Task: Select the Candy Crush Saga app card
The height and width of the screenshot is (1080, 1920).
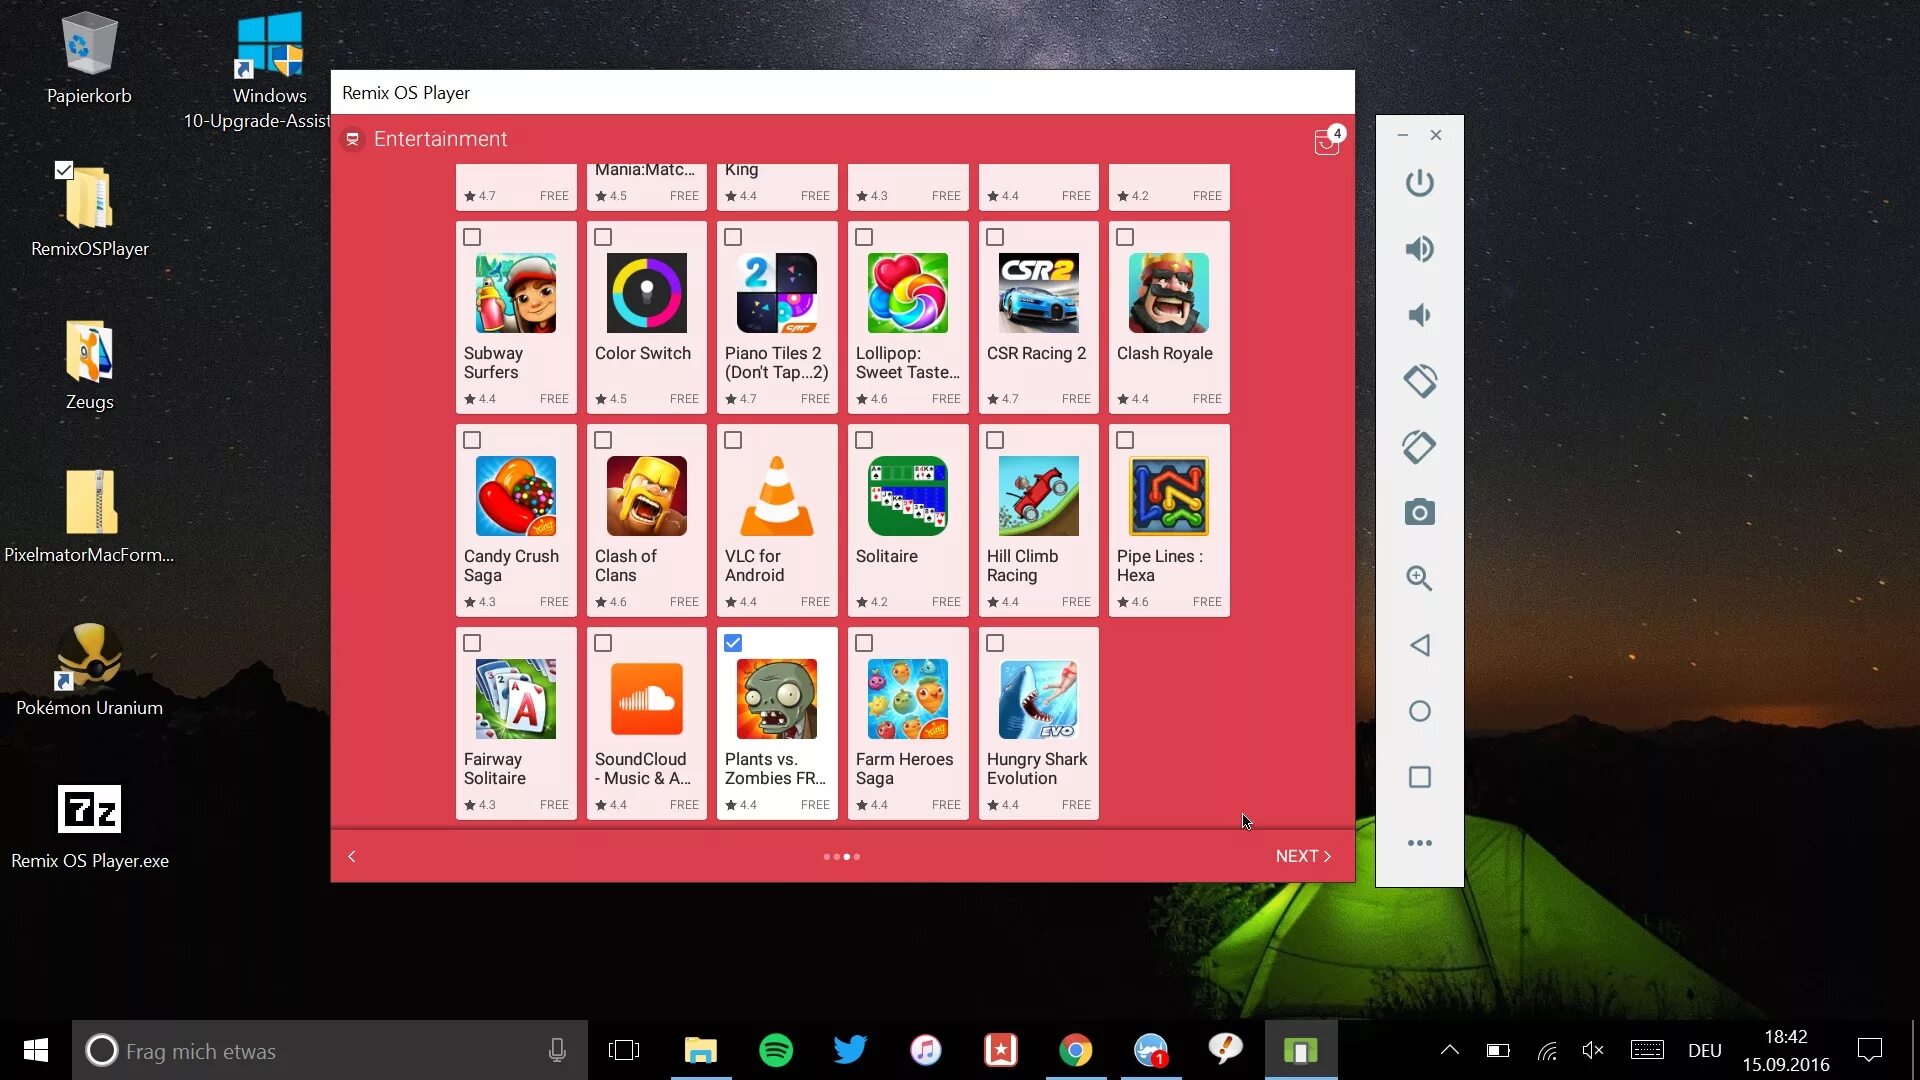Action: pyautogui.click(x=516, y=520)
